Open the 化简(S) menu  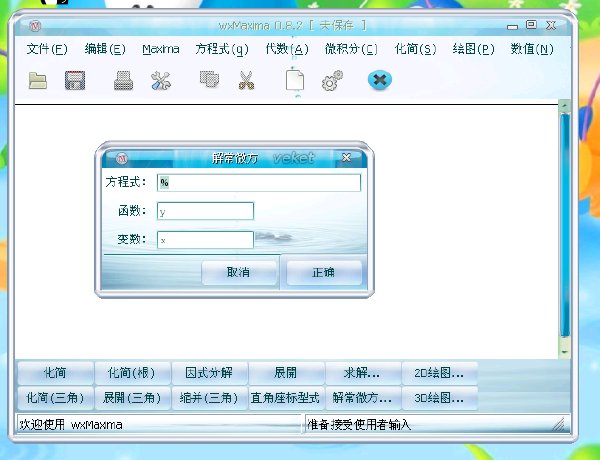point(416,49)
